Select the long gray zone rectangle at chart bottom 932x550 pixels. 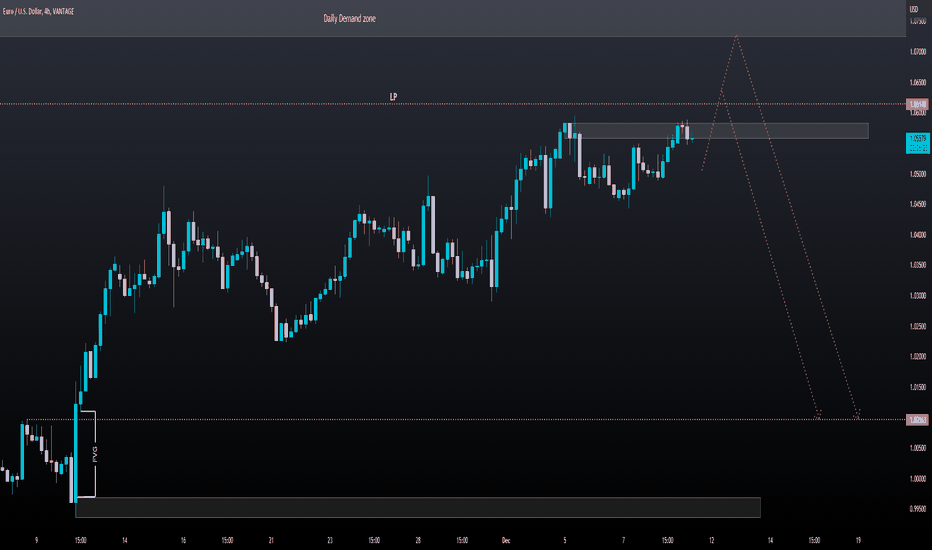point(418,507)
